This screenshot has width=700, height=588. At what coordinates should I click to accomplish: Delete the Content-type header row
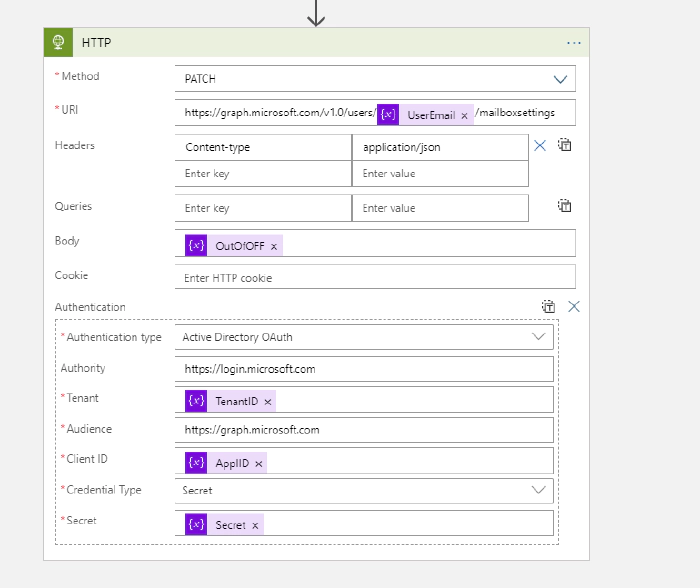point(540,146)
